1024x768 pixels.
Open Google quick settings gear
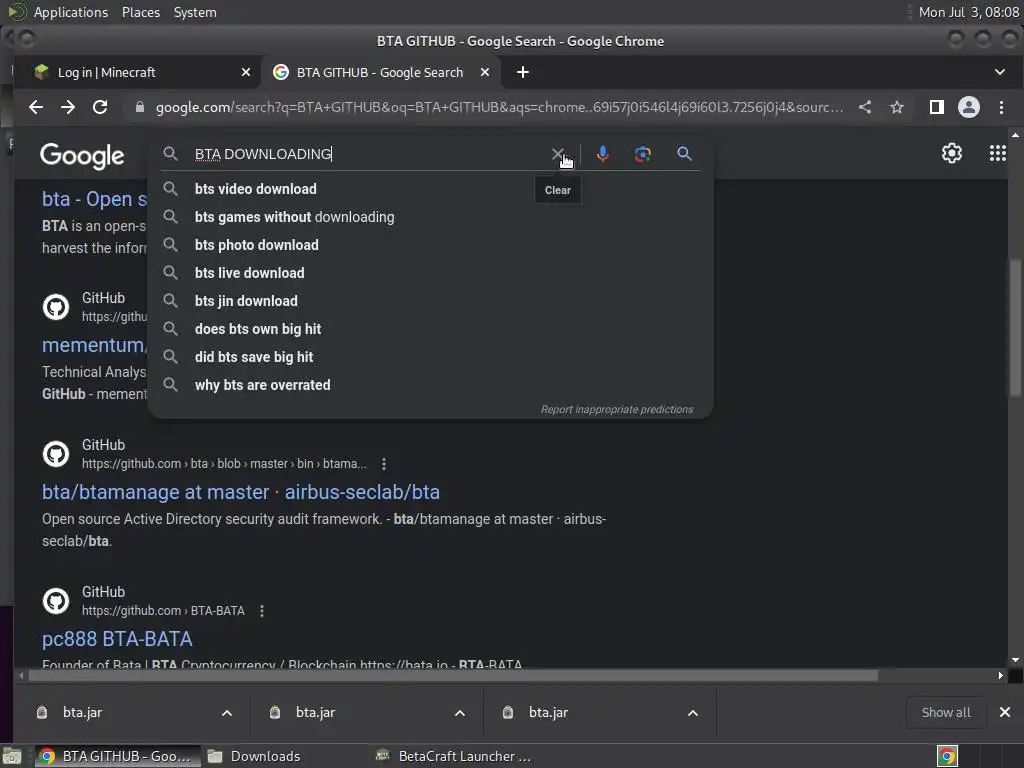coord(952,153)
